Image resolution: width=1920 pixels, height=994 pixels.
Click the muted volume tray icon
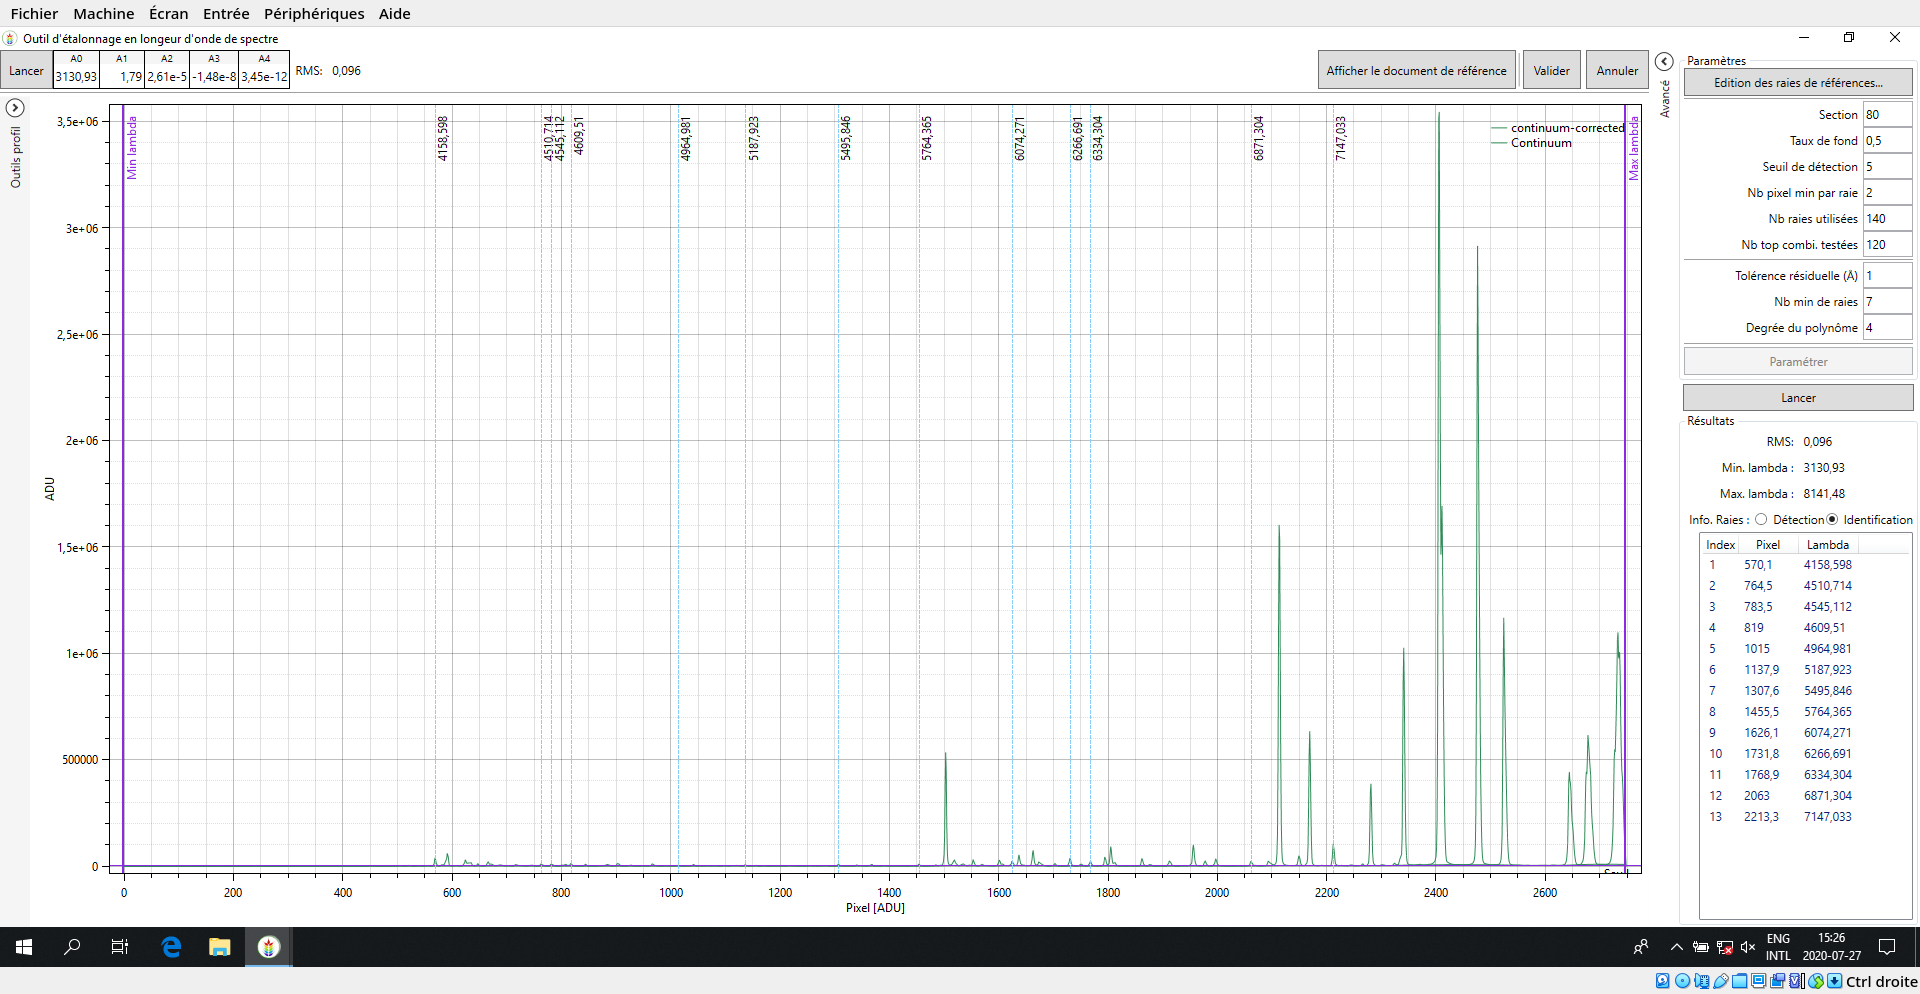(x=1748, y=947)
